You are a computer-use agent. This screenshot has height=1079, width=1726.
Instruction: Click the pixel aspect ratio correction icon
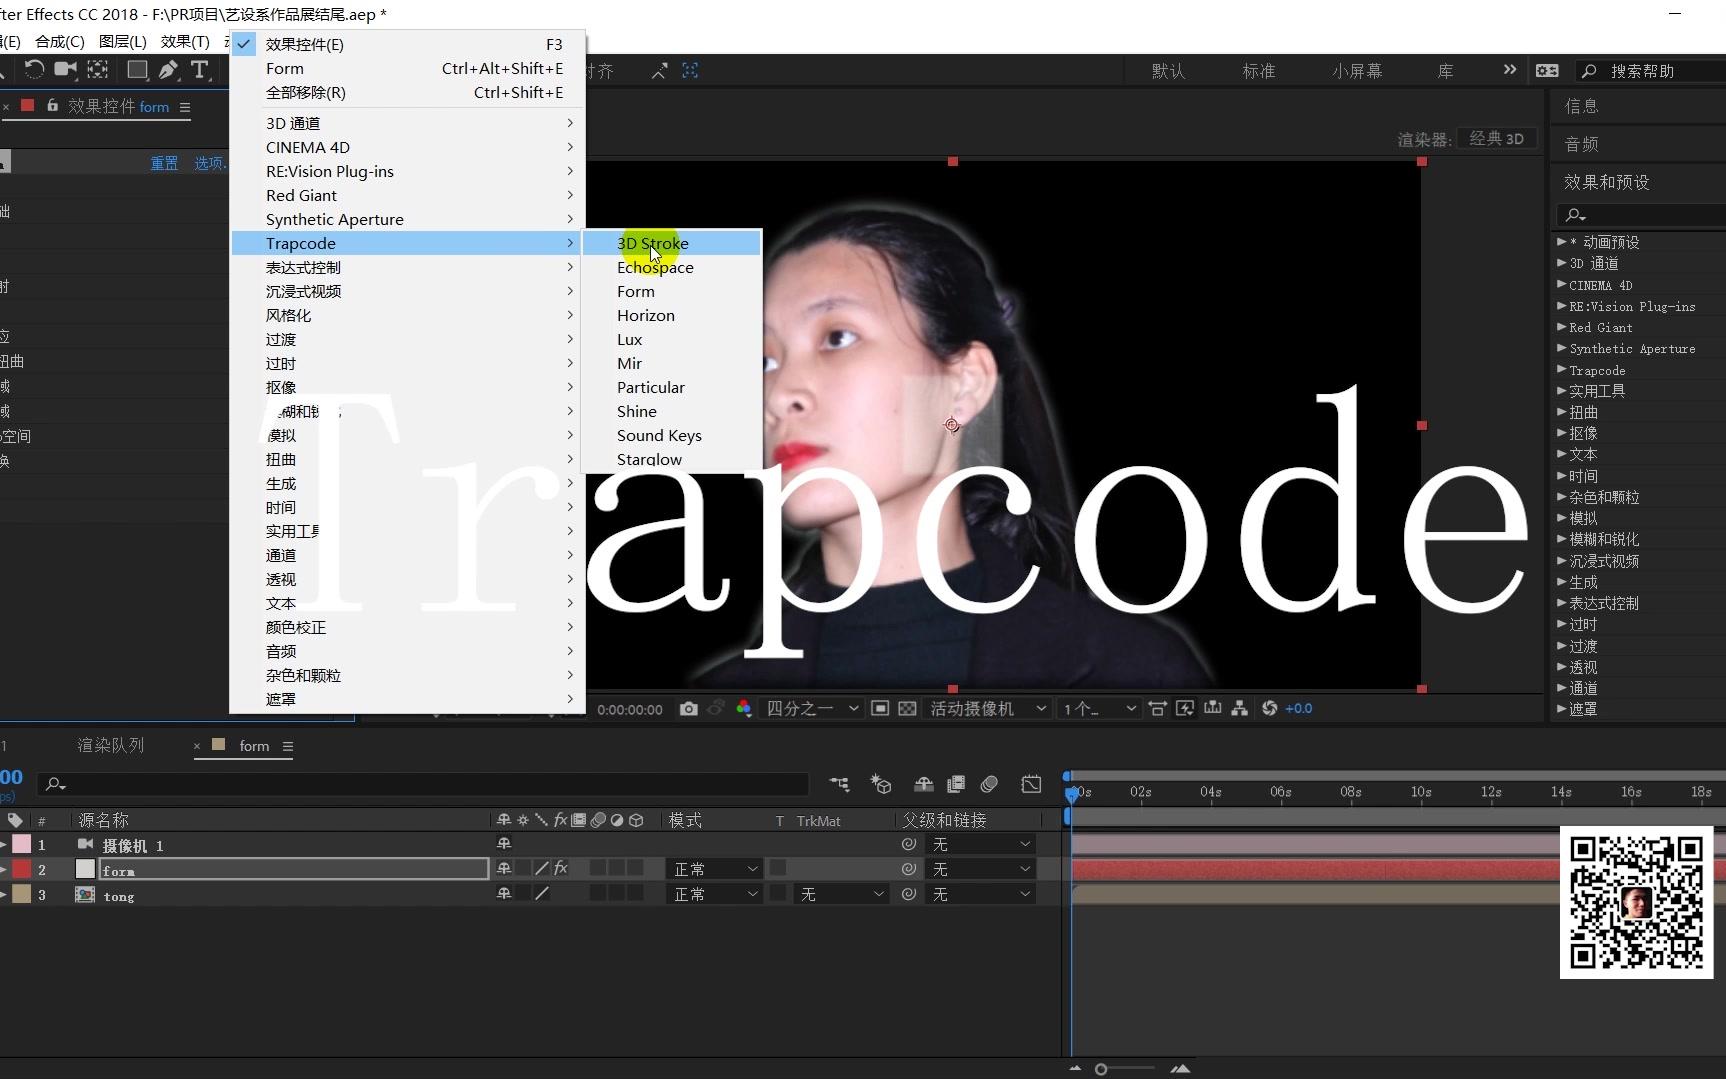tap(1157, 708)
